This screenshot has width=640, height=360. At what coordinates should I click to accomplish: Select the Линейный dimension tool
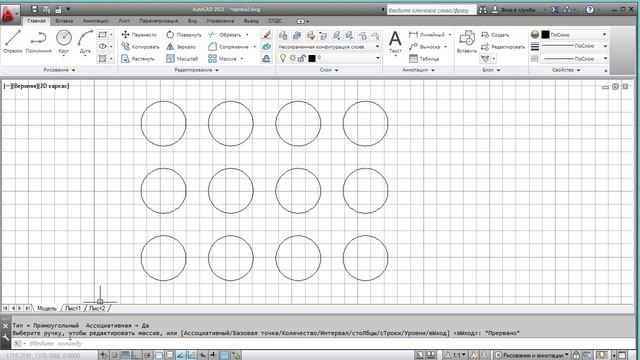click(x=427, y=35)
